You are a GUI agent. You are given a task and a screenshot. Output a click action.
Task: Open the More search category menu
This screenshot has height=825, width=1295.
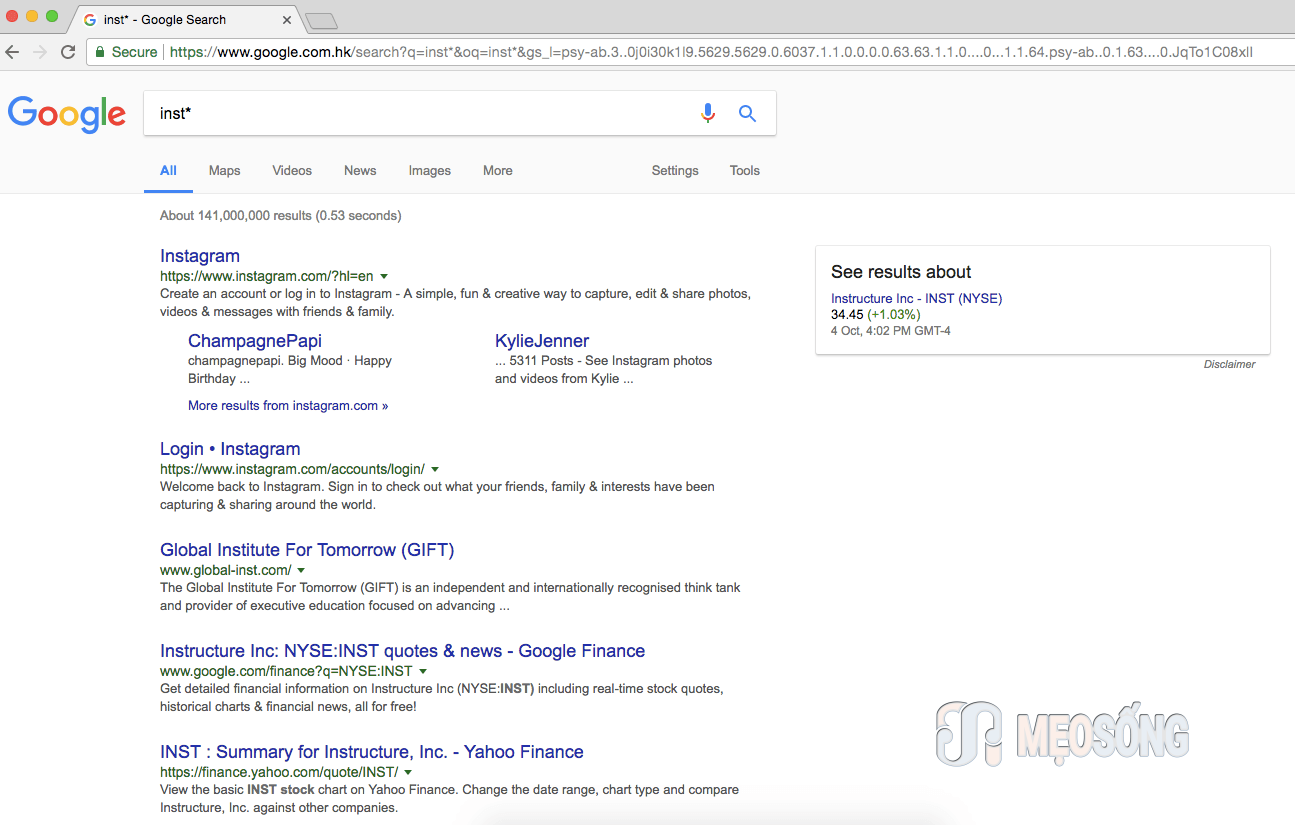497,171
